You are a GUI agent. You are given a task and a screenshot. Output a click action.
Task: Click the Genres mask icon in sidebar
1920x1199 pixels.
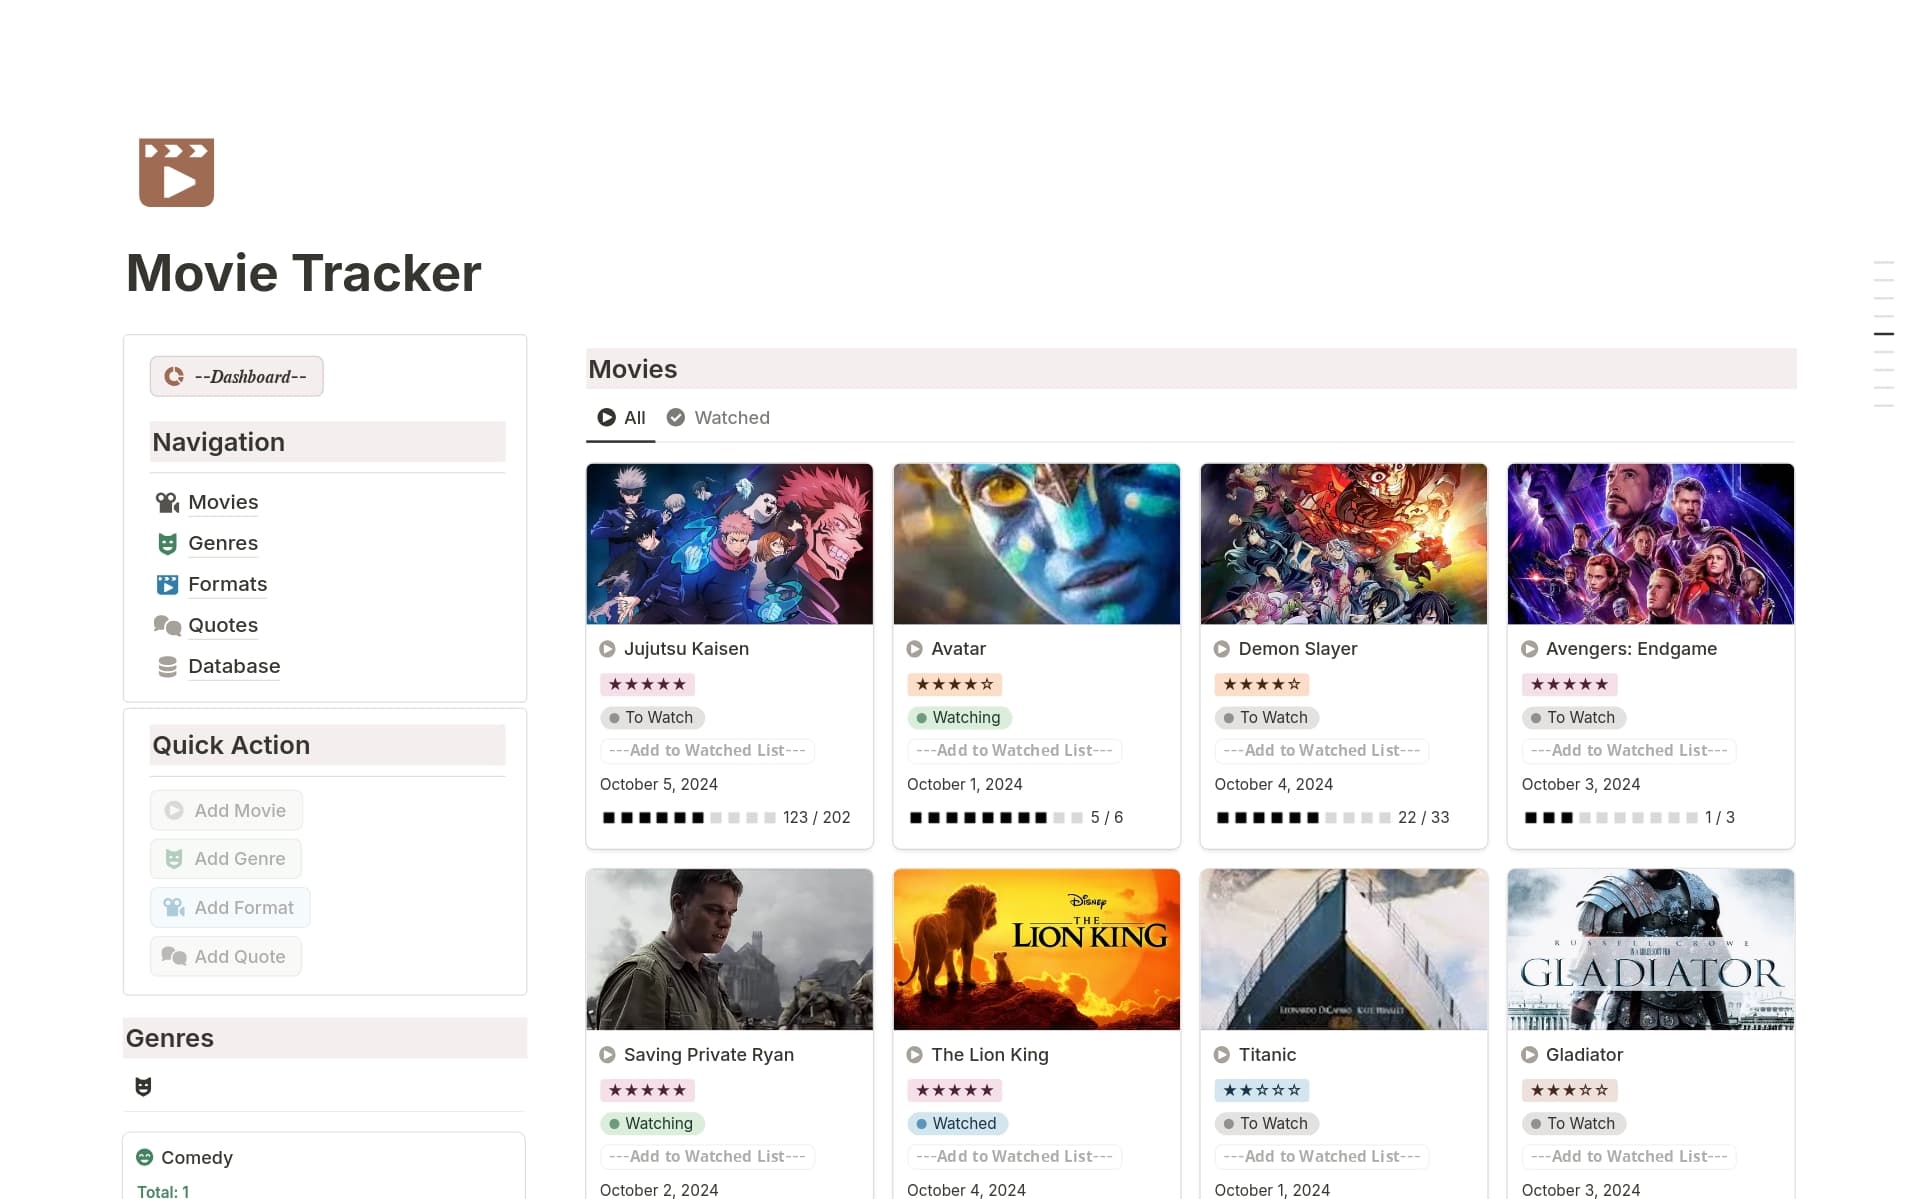(168, 544)
